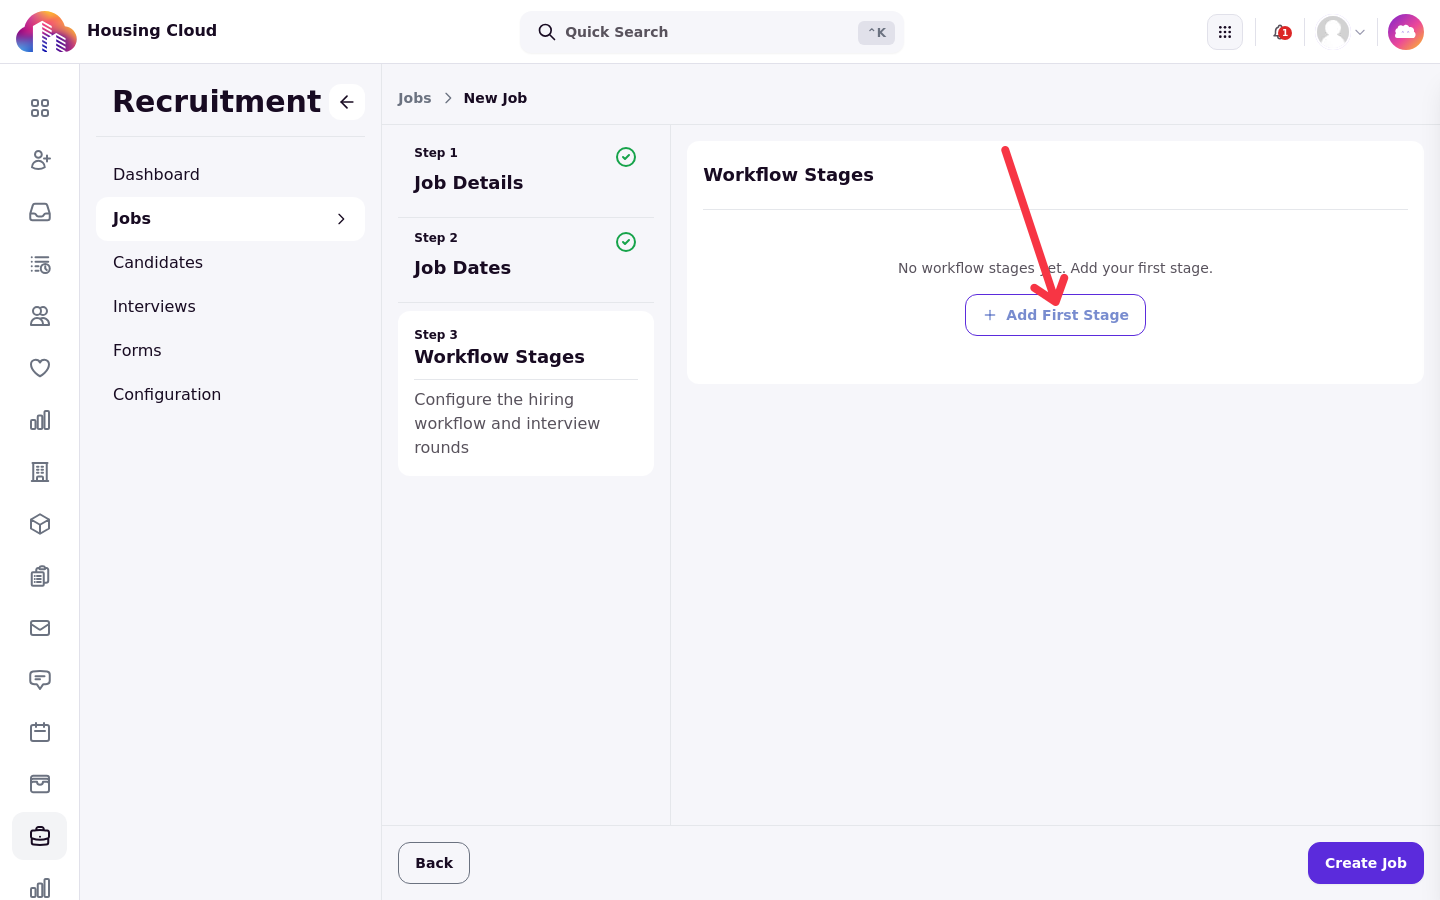Screen dimensions: 1440x900
Task: Click the Housing Cloud logo
Action: (x=46, y=32)
